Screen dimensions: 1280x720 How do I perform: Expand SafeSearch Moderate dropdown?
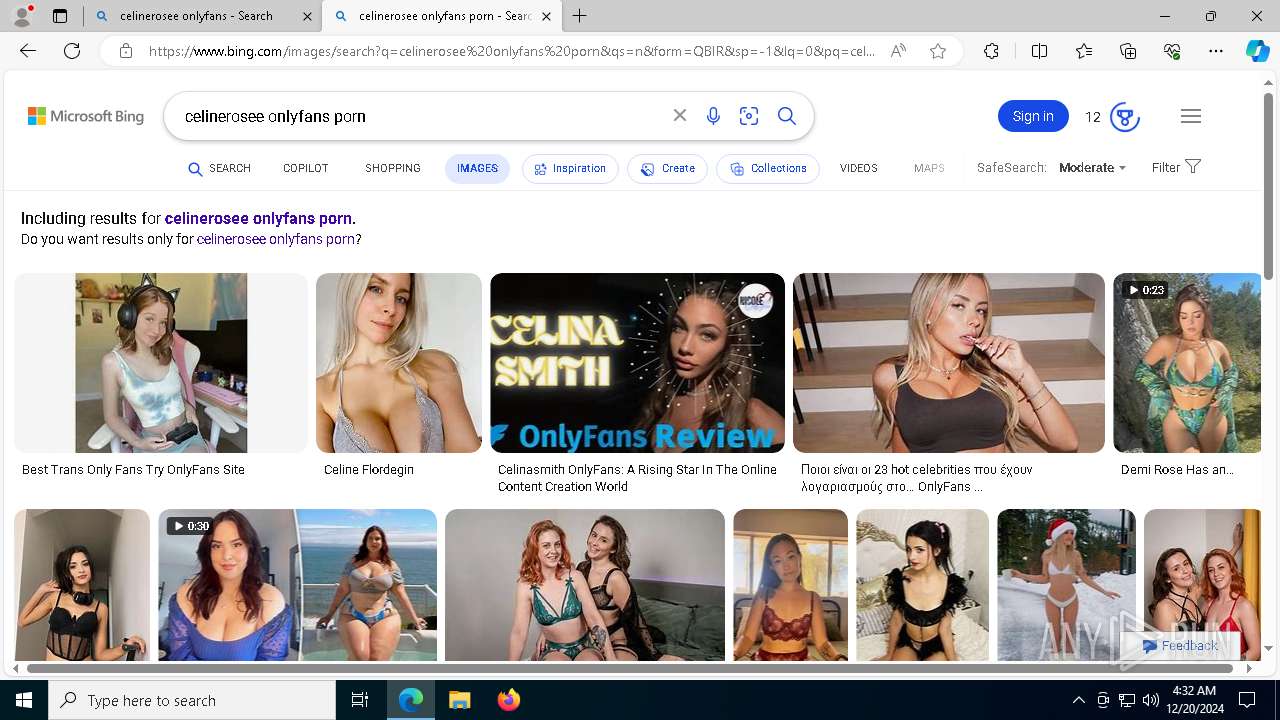tap(1092, 168)
